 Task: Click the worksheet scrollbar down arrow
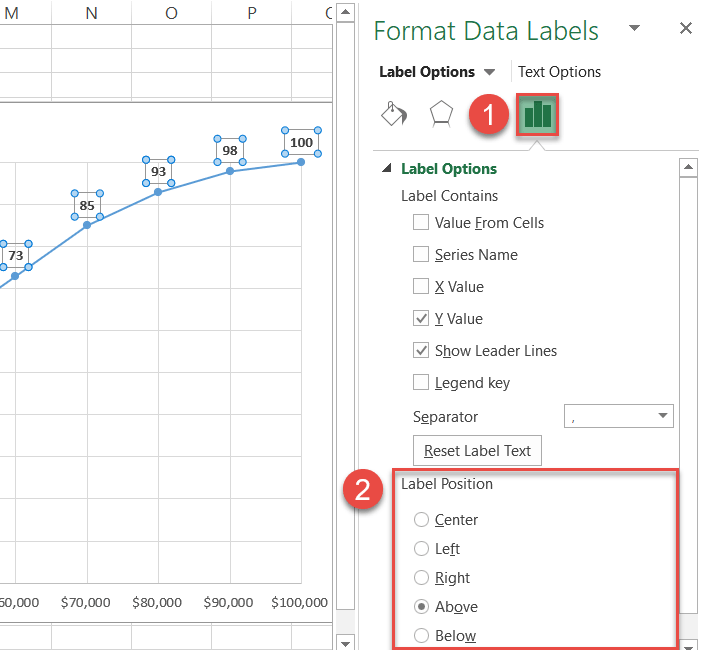[x=346, y=643]
